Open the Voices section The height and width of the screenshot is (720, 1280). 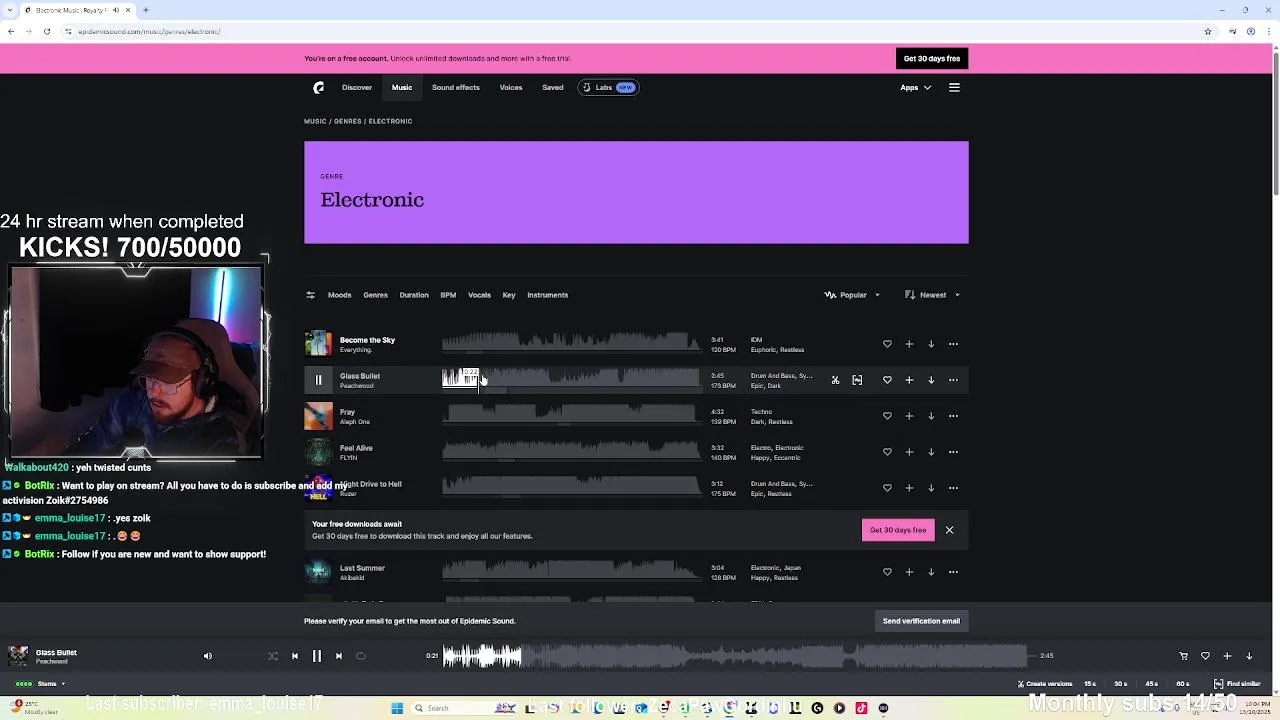(x=511, y=87)
